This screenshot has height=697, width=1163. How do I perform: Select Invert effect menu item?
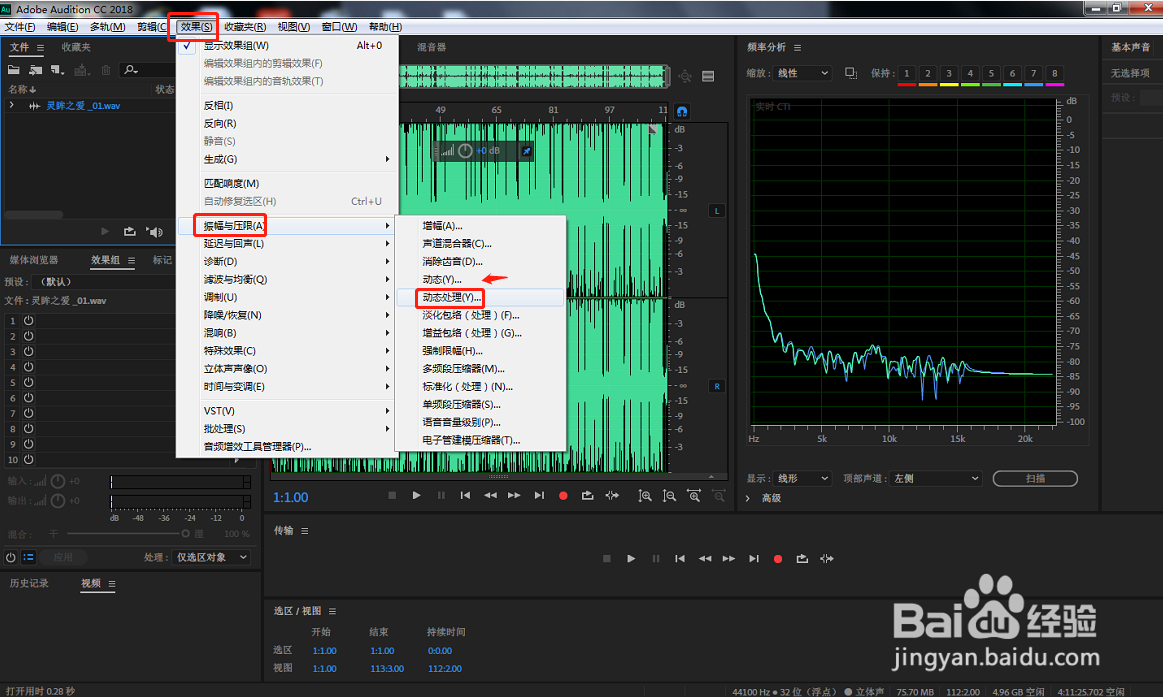(x=286, y=105)
